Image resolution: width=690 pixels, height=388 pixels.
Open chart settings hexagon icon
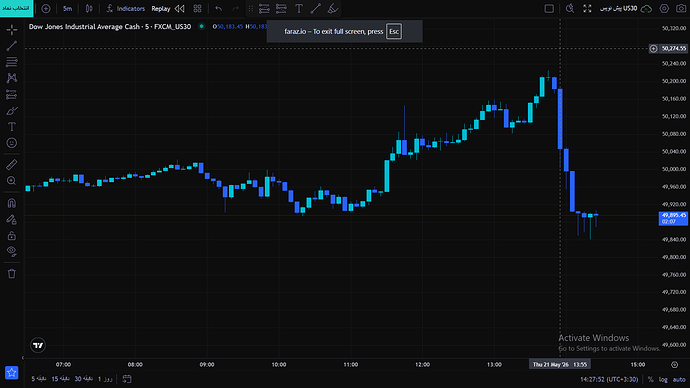(x=664, y=8)
